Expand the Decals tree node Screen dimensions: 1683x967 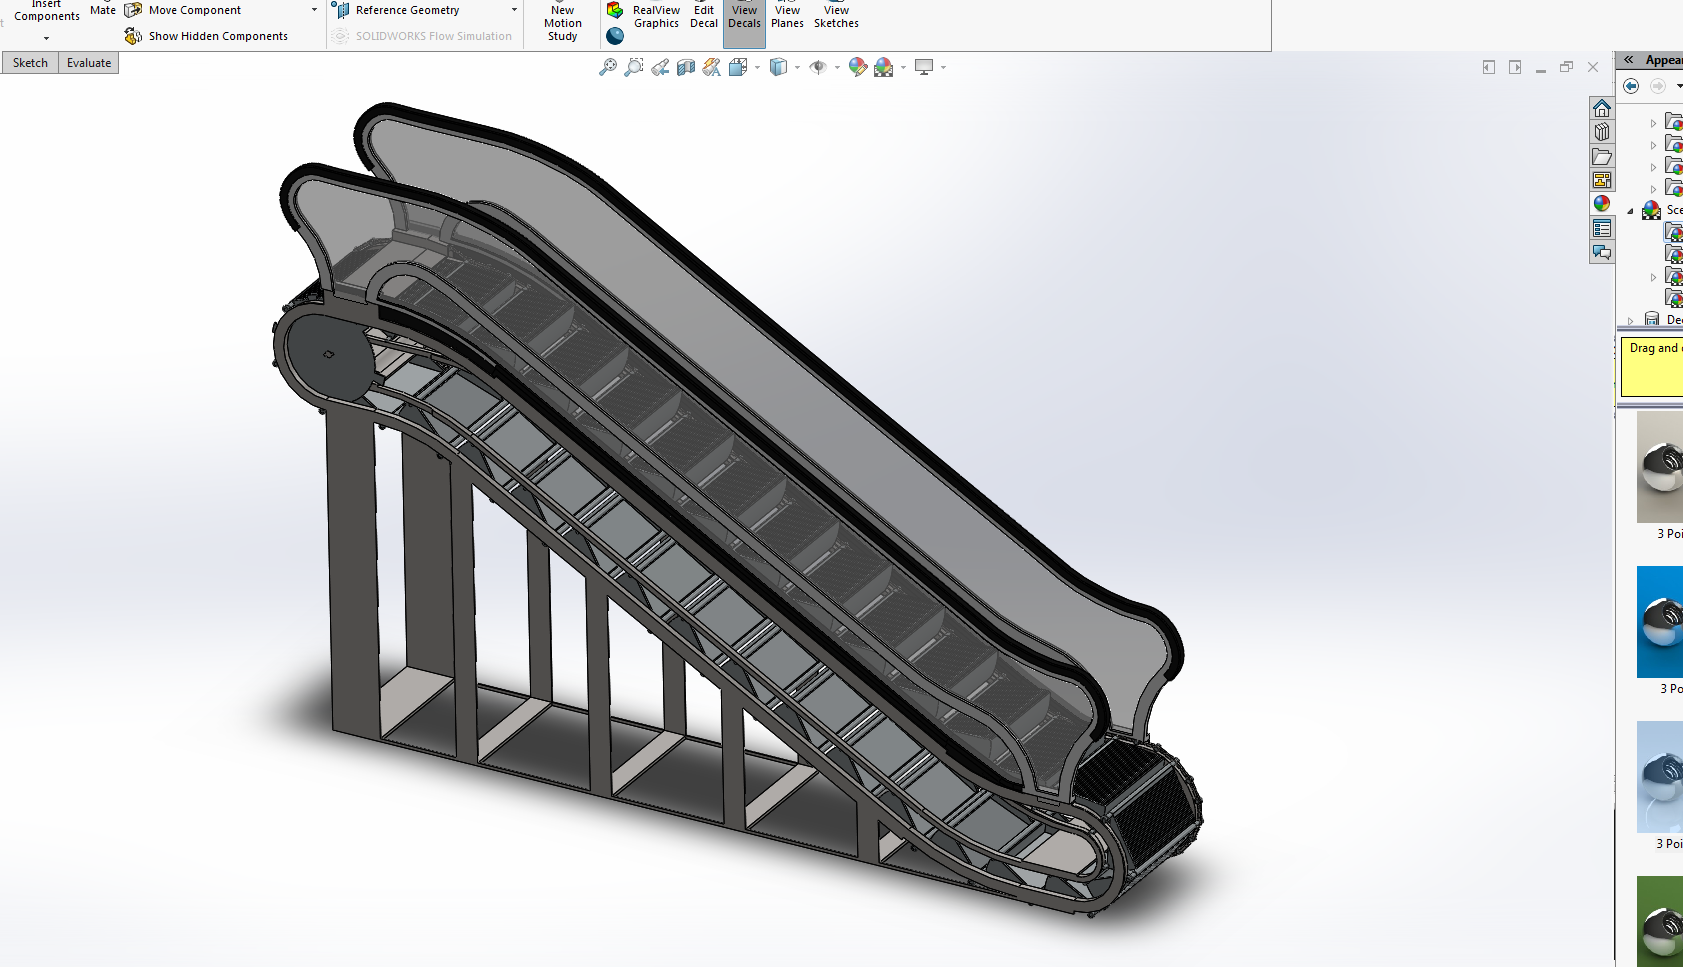pos(1630,321)
